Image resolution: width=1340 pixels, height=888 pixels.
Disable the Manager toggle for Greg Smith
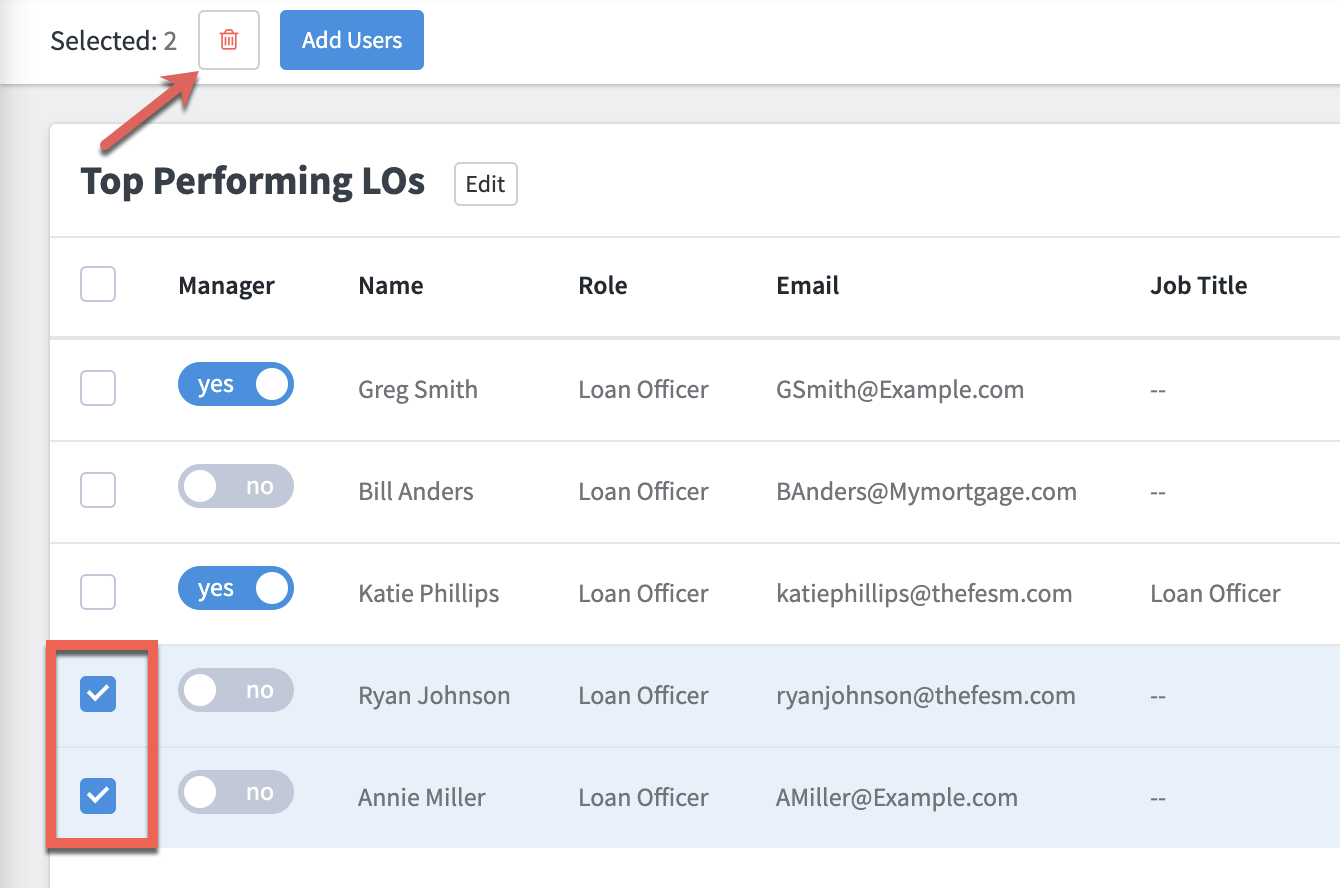coord(236,384)
